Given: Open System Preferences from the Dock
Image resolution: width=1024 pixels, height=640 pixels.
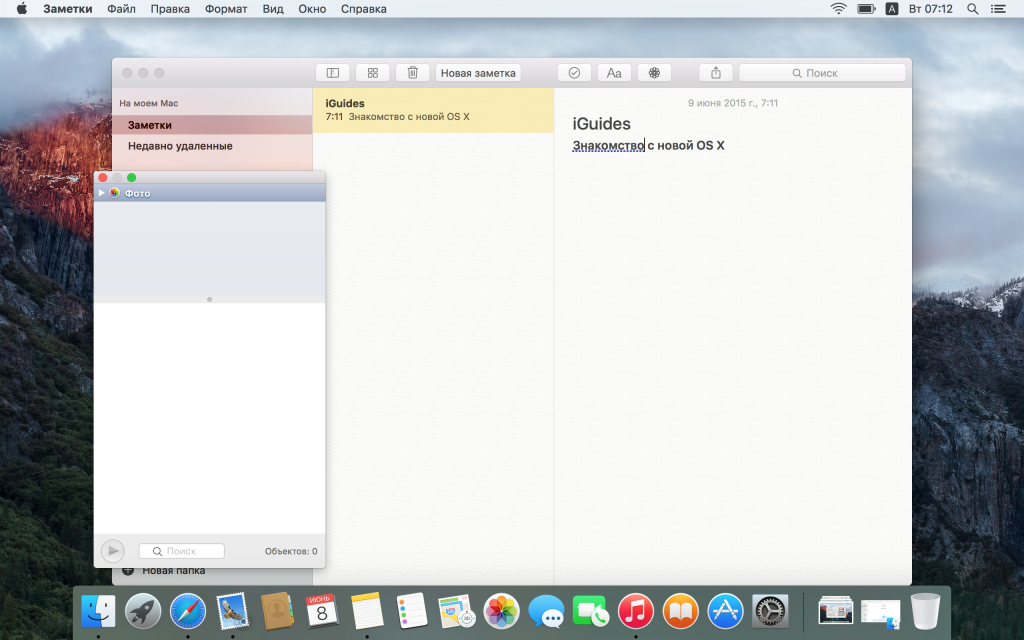Looking at the screenshot, I should coord(770,611).
